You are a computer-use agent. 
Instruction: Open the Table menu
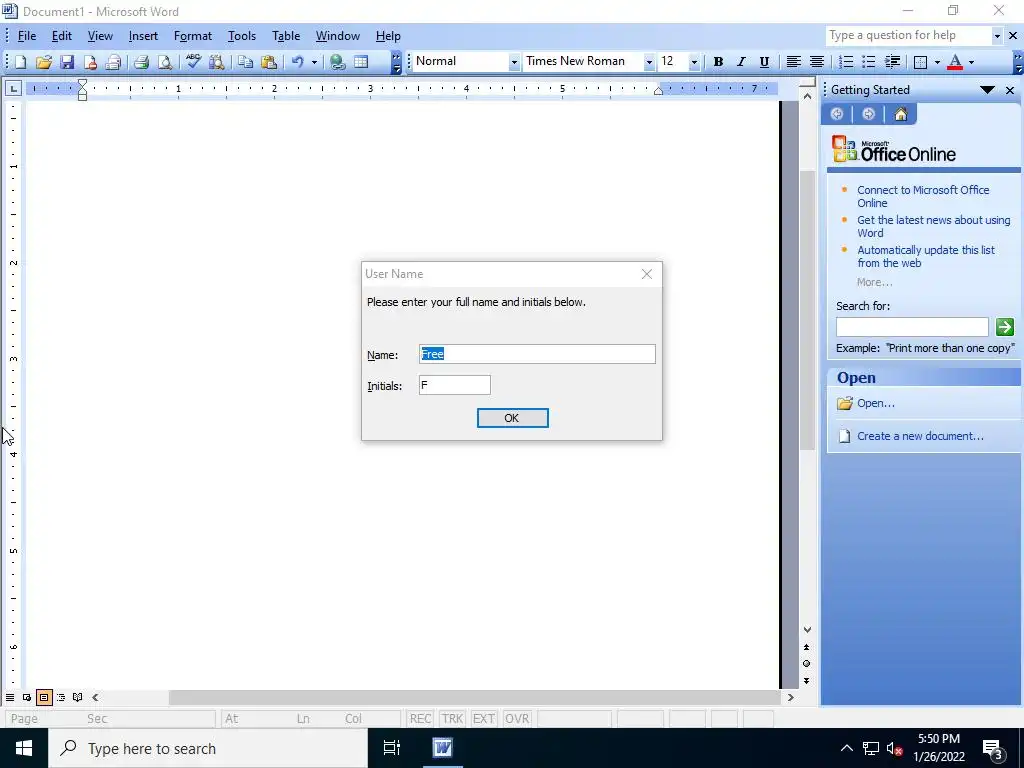(286, 36)
